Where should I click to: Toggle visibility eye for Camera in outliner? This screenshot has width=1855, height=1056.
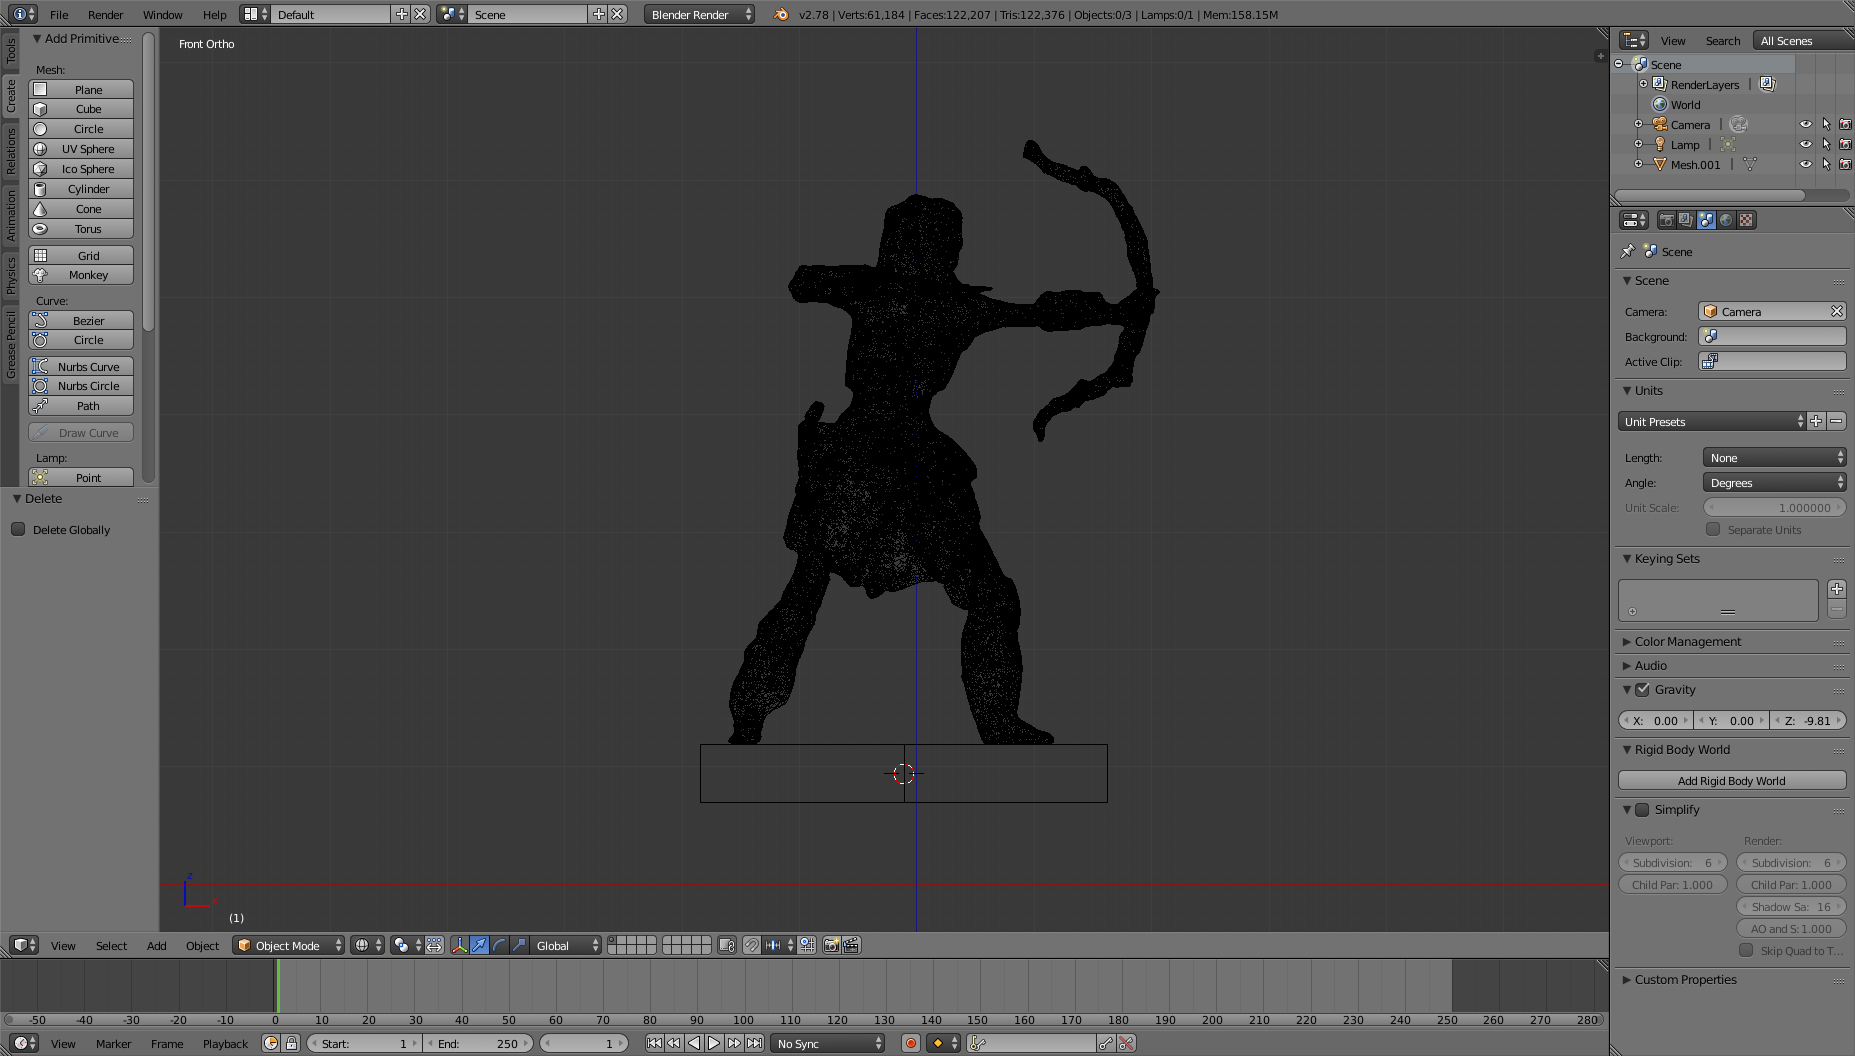[x=1806, y=124]
